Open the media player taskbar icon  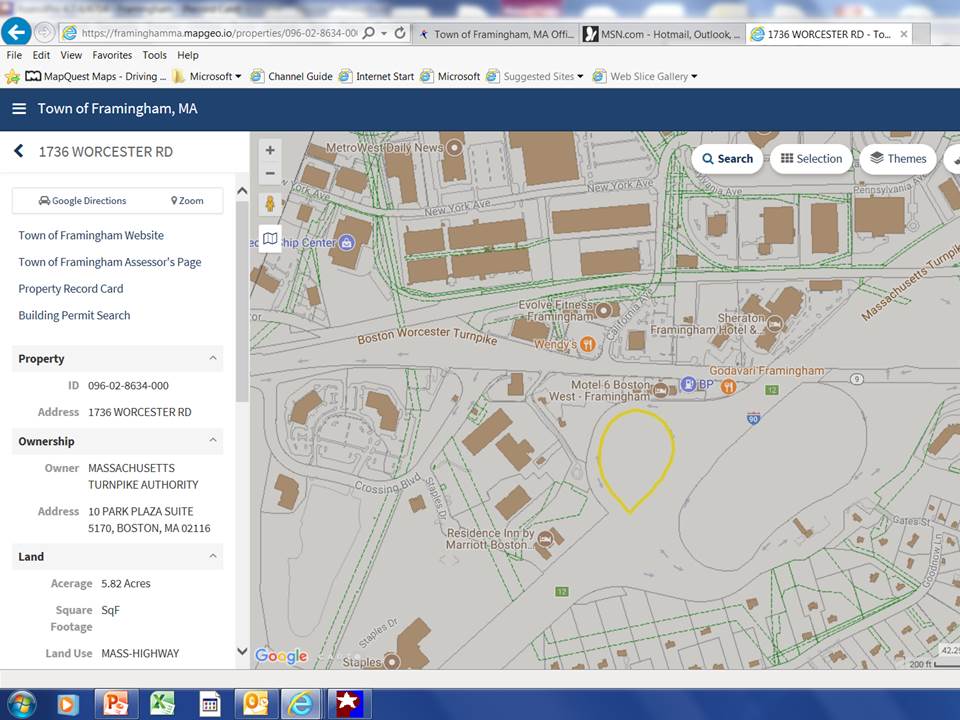click(68, 704)
